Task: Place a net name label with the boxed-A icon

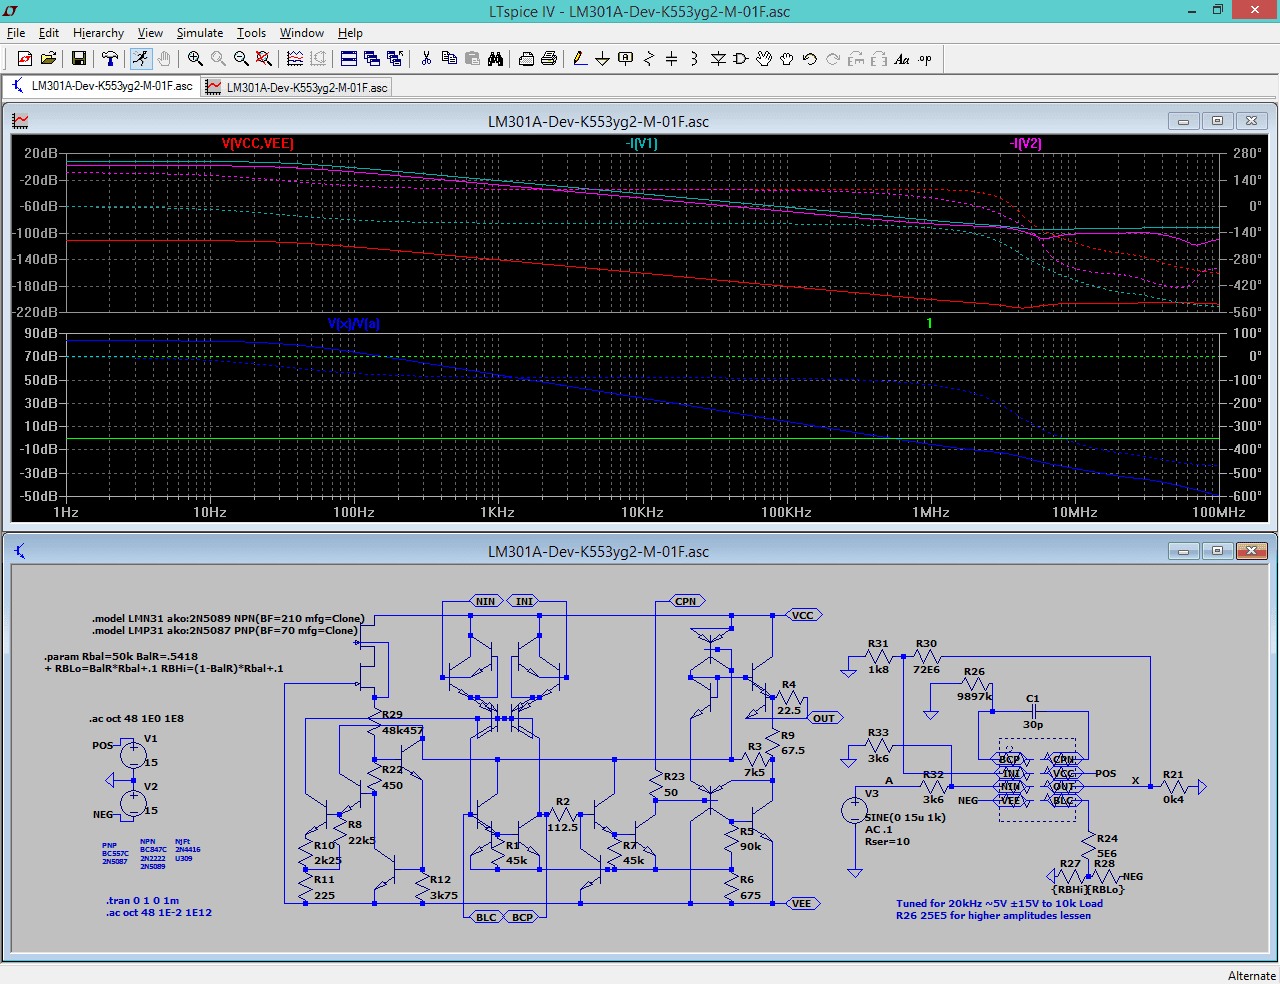Action: 625,58
